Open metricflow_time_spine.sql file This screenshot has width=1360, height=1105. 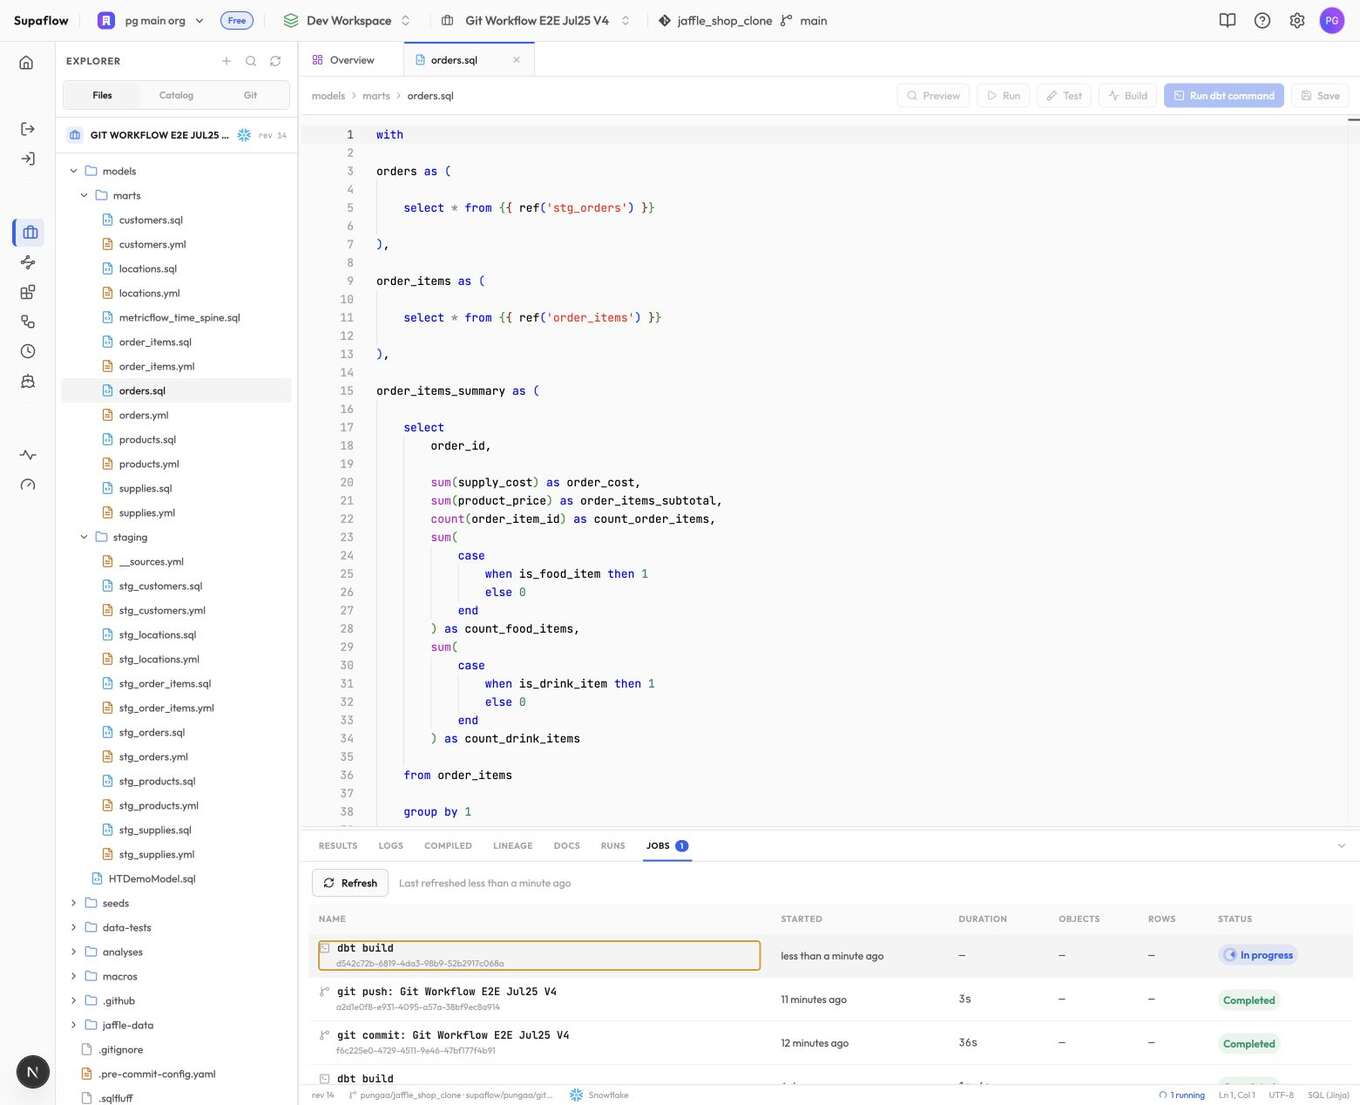click(x=179, y=318)
